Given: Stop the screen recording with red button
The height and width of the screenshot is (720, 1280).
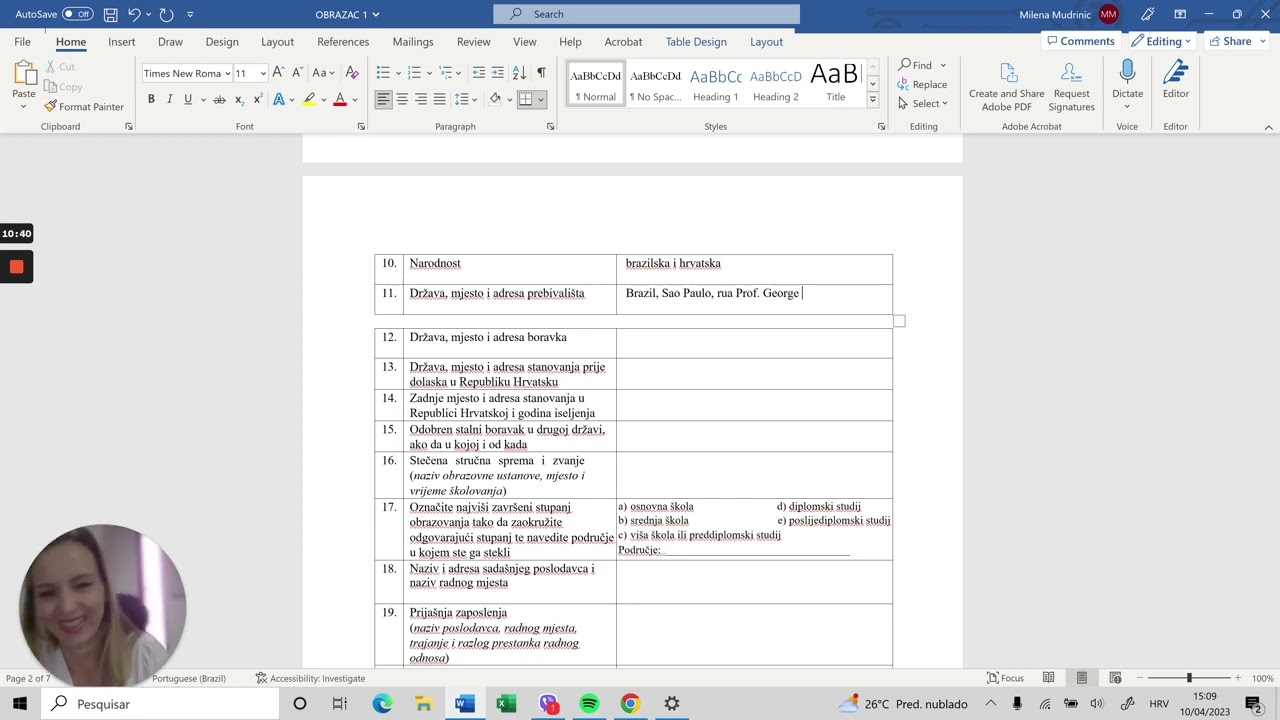Looking at the screenshot, I should [x=16, y=266].
